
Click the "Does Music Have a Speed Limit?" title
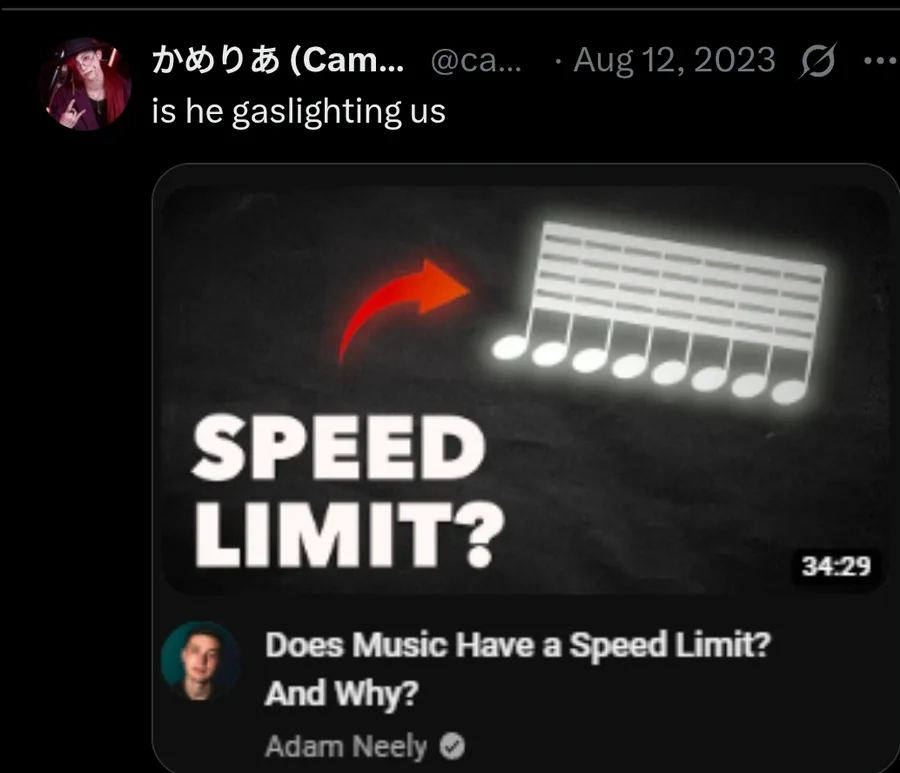pyautogui.click(x=518, y=644)
